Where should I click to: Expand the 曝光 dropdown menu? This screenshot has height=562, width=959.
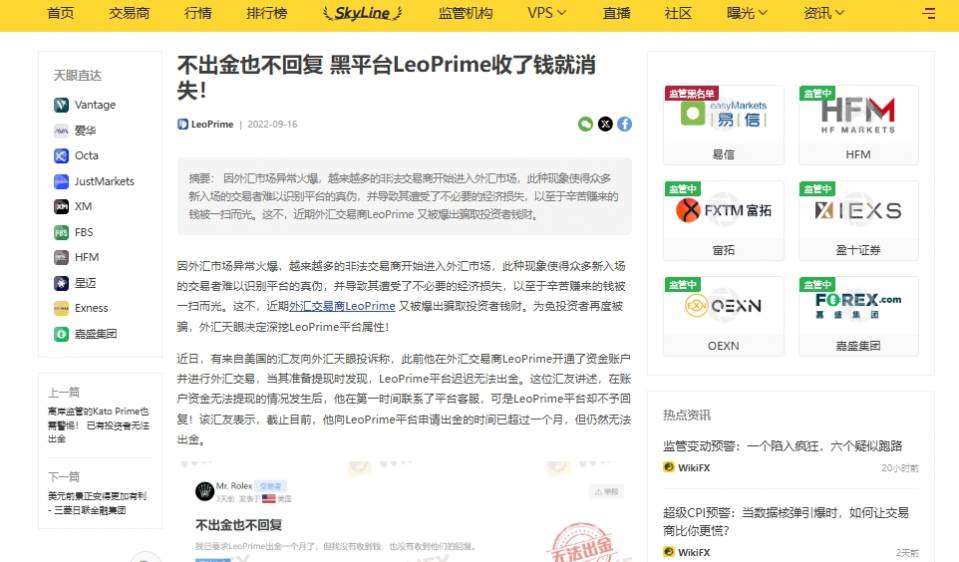click(x=747, y=13)
